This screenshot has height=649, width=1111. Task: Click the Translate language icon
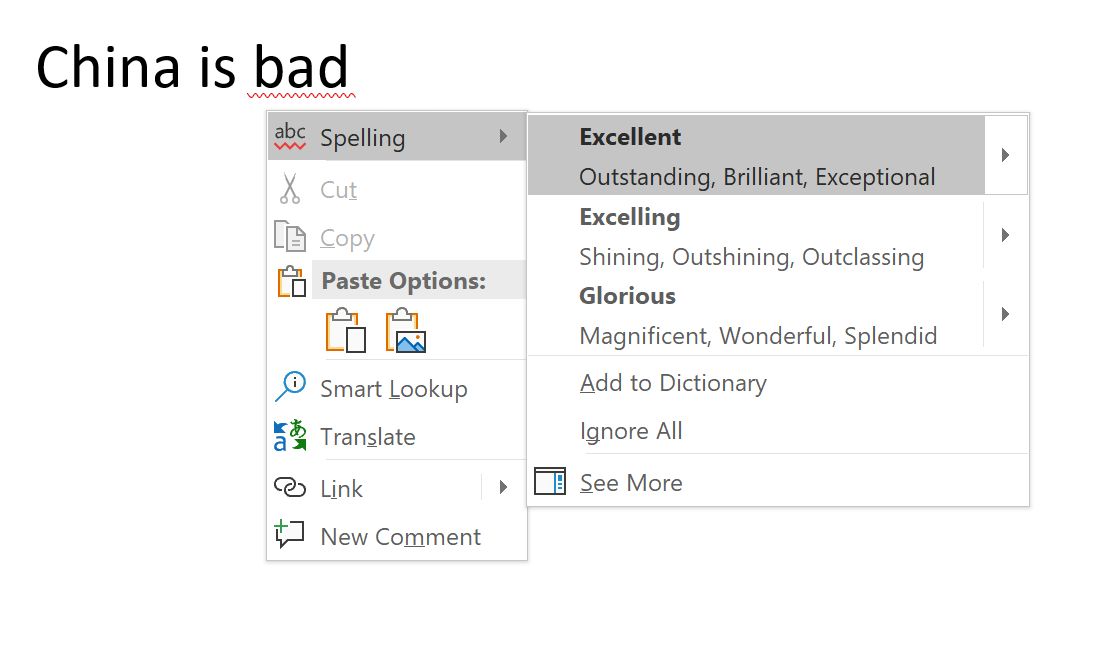291,436
